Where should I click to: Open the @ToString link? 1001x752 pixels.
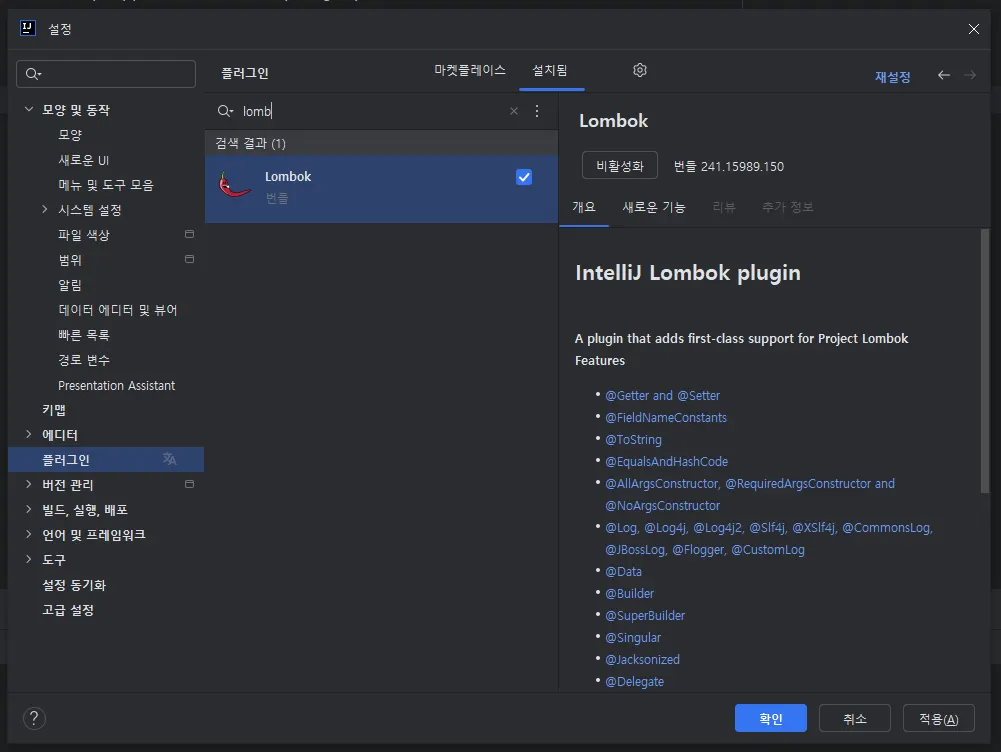(633, 439)
